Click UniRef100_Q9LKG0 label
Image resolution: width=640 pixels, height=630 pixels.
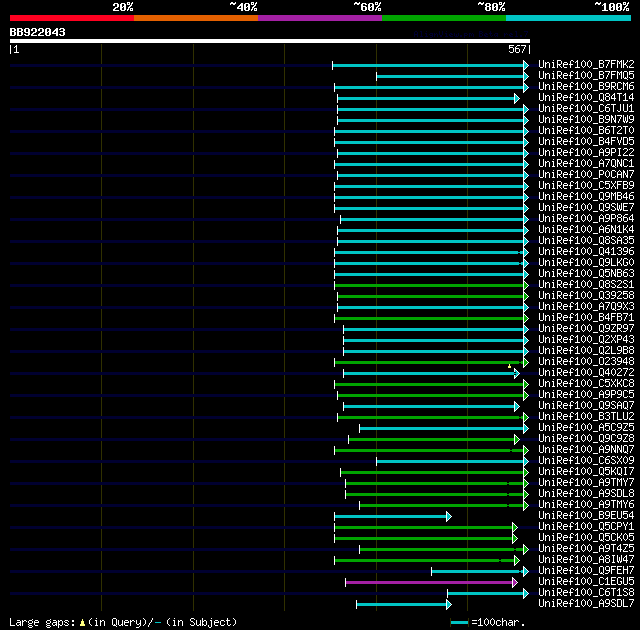pos(586,263)
